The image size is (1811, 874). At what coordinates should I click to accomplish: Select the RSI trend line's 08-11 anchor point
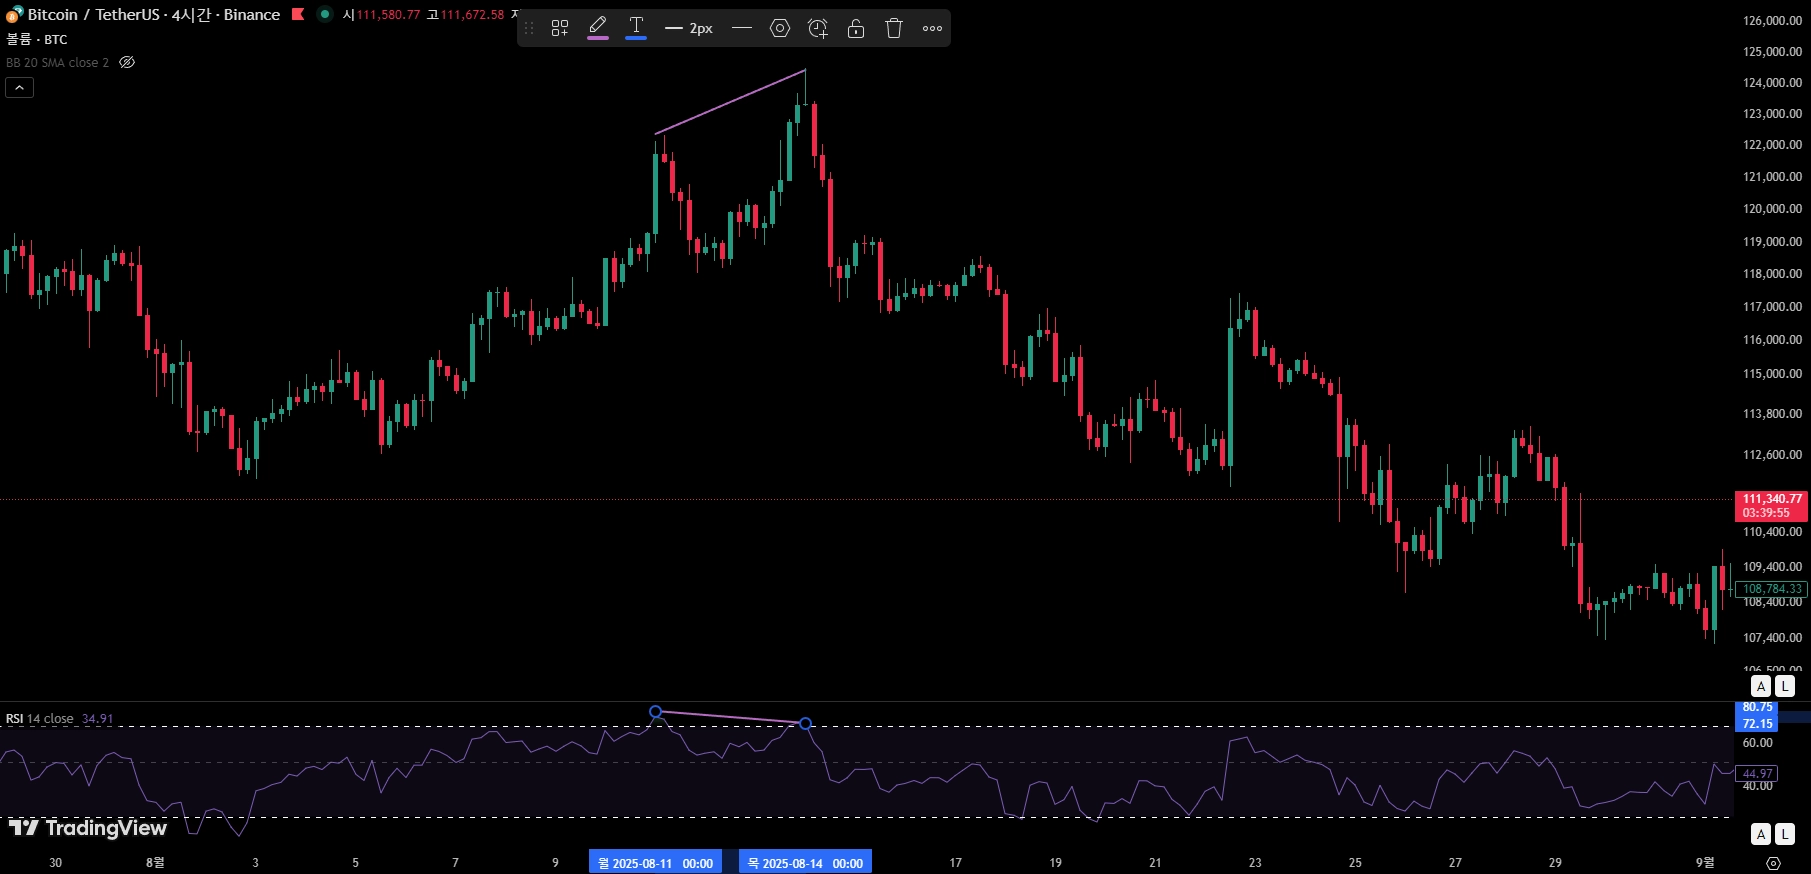[656, 712]
